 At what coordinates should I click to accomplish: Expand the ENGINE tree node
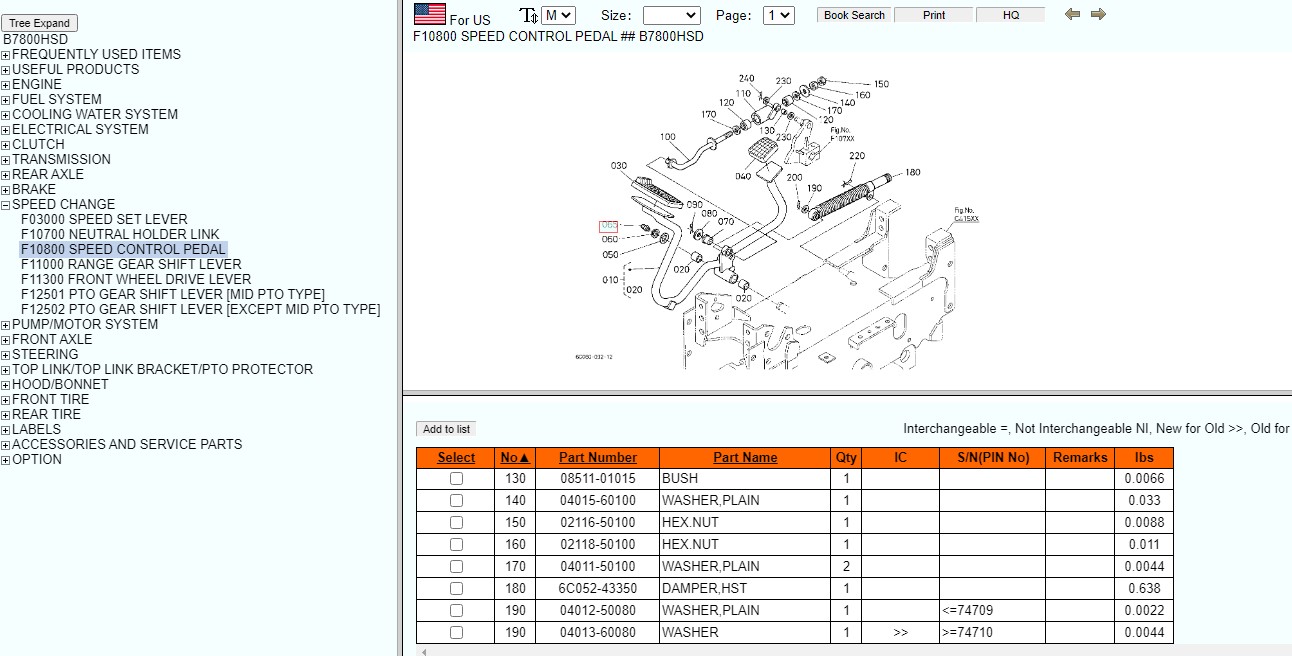(6, 85)
